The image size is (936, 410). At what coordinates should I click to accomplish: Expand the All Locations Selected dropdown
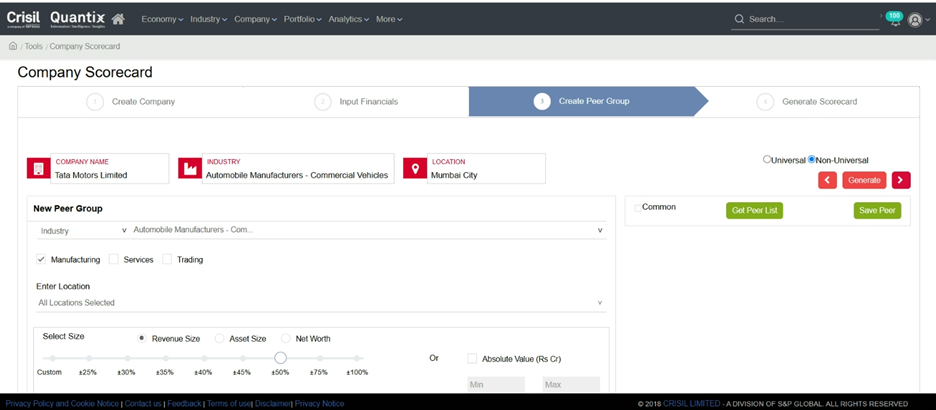click(x=321, y=303)
